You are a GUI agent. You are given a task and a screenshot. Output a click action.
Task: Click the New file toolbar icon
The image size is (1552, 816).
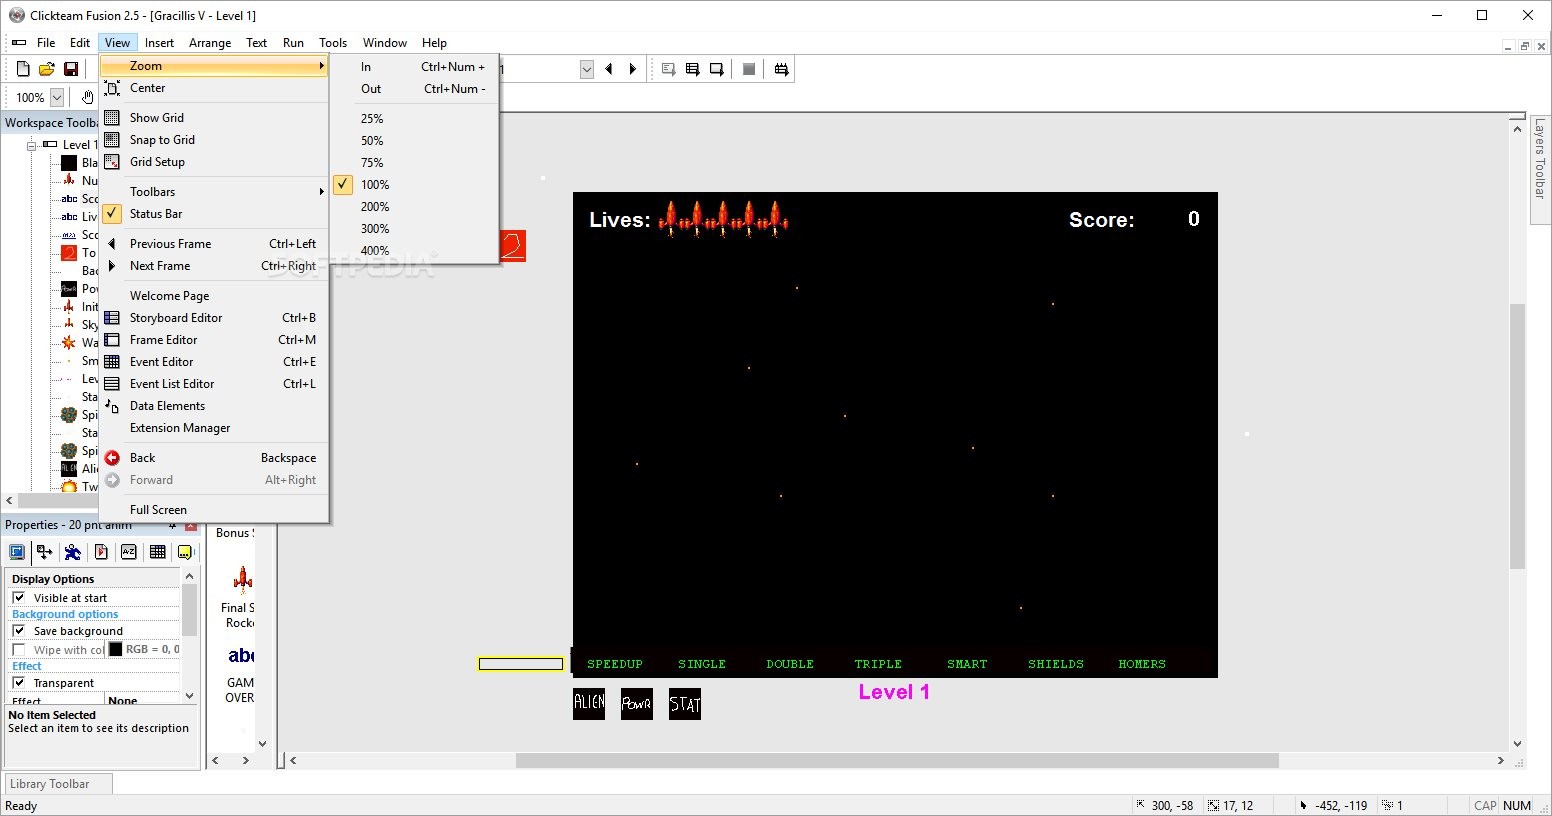click(21, 68)
